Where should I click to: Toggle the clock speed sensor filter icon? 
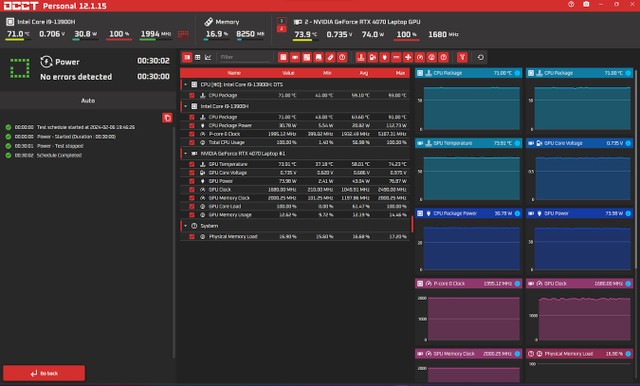point(420,58)
